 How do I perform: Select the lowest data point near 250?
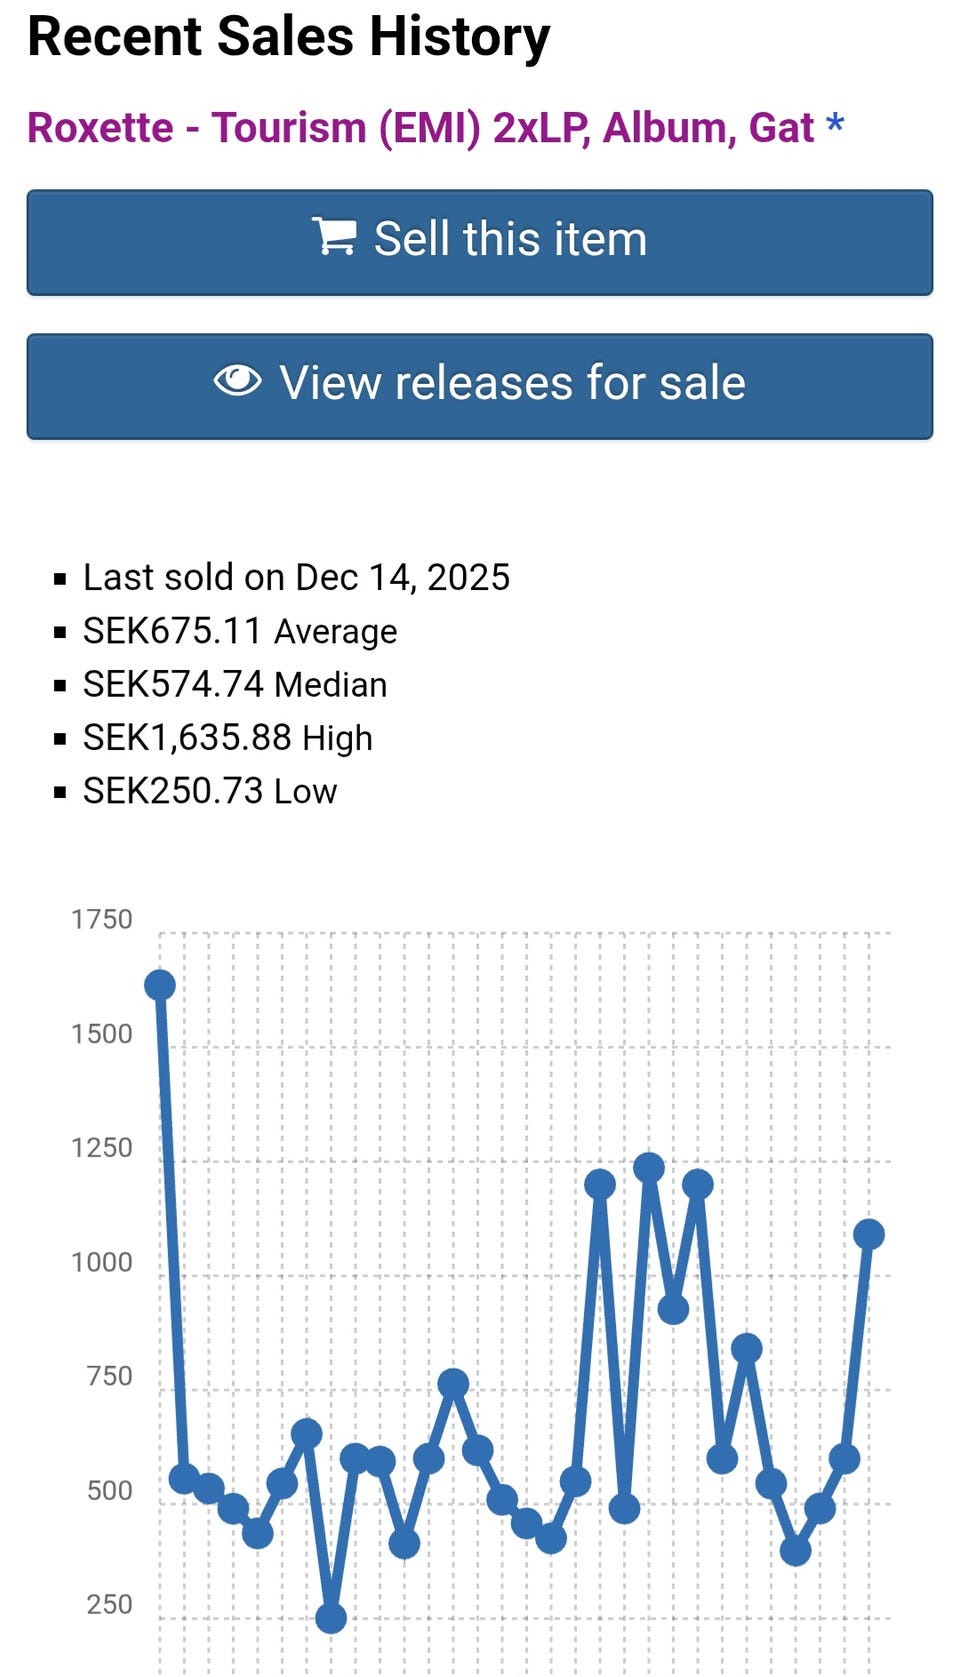(331, 1617)
